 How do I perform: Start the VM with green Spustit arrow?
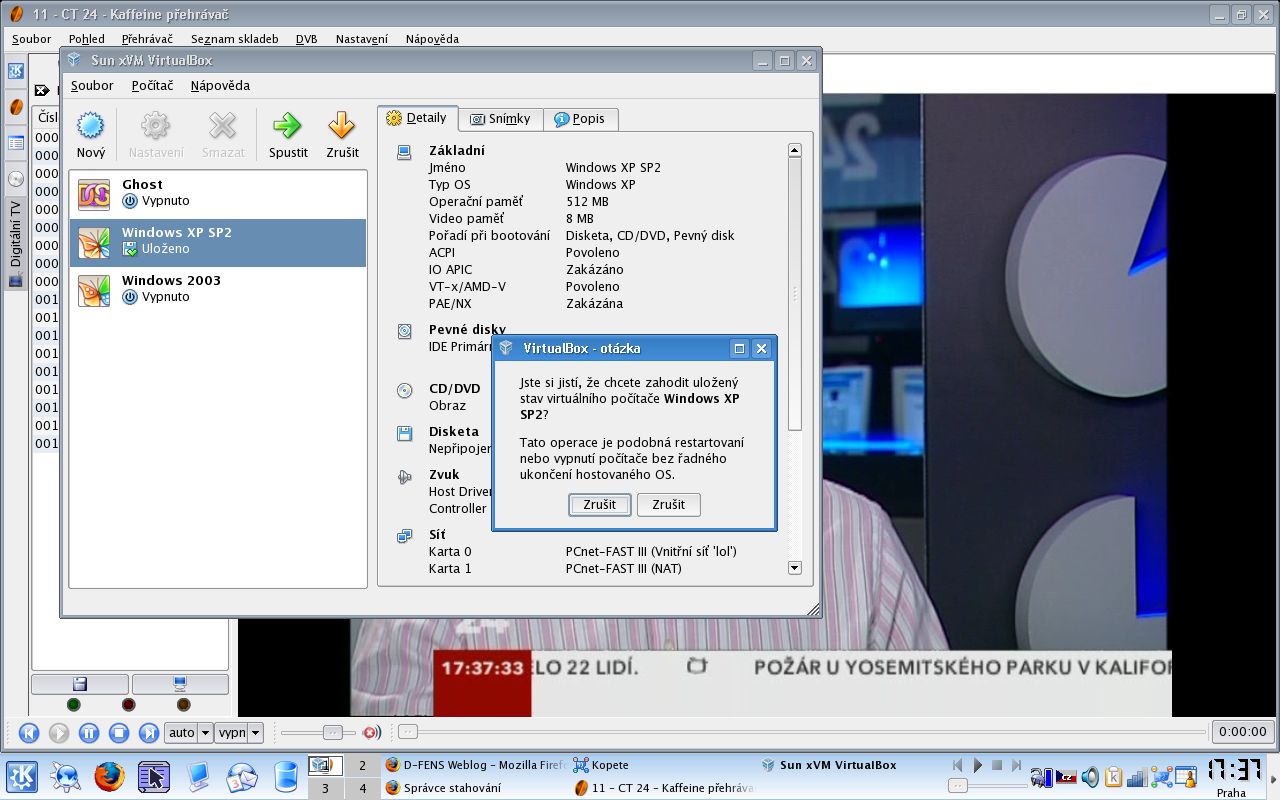click(288, 135)
